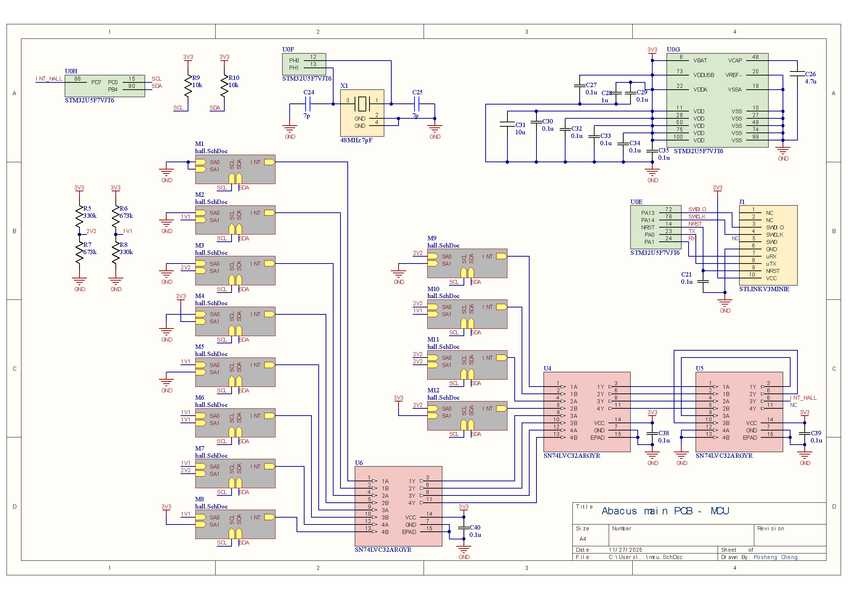Open the M1 hall.SchDoc sheet symbol
This screenshot has width=849, height=600.
(233, 169)
